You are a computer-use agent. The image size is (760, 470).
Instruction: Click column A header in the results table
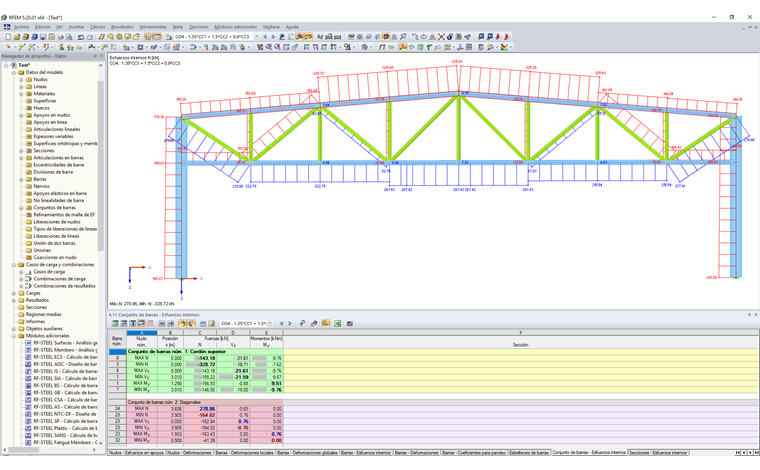coord(142,333)
